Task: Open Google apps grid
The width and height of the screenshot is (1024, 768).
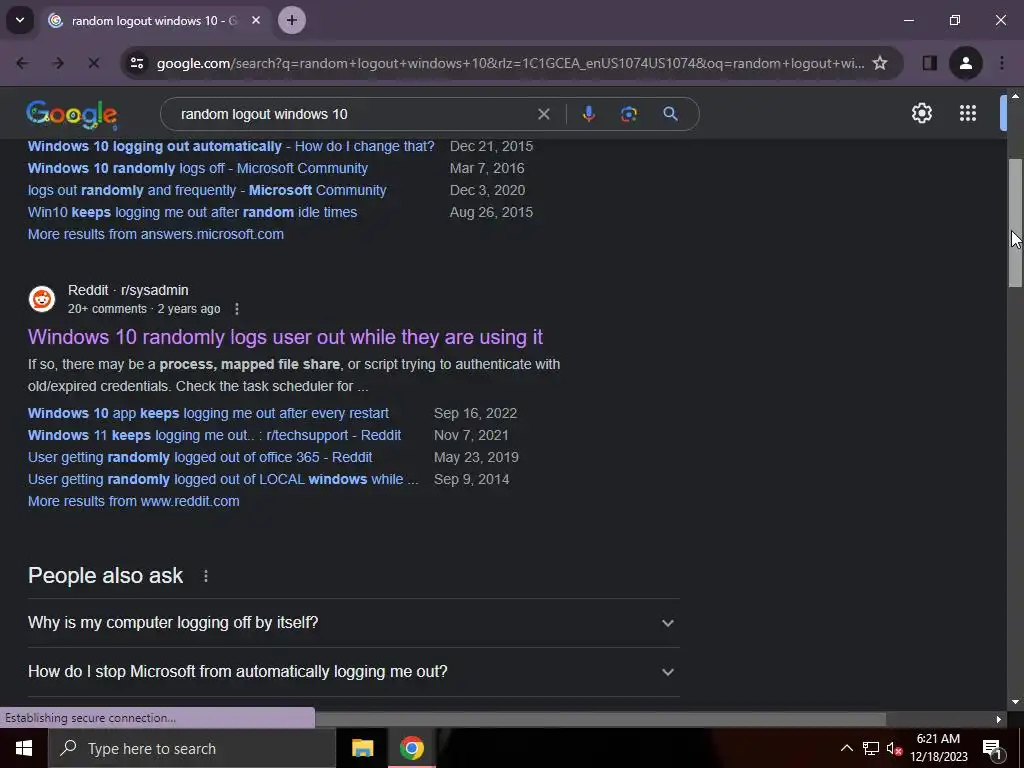Action: point(968,114)
